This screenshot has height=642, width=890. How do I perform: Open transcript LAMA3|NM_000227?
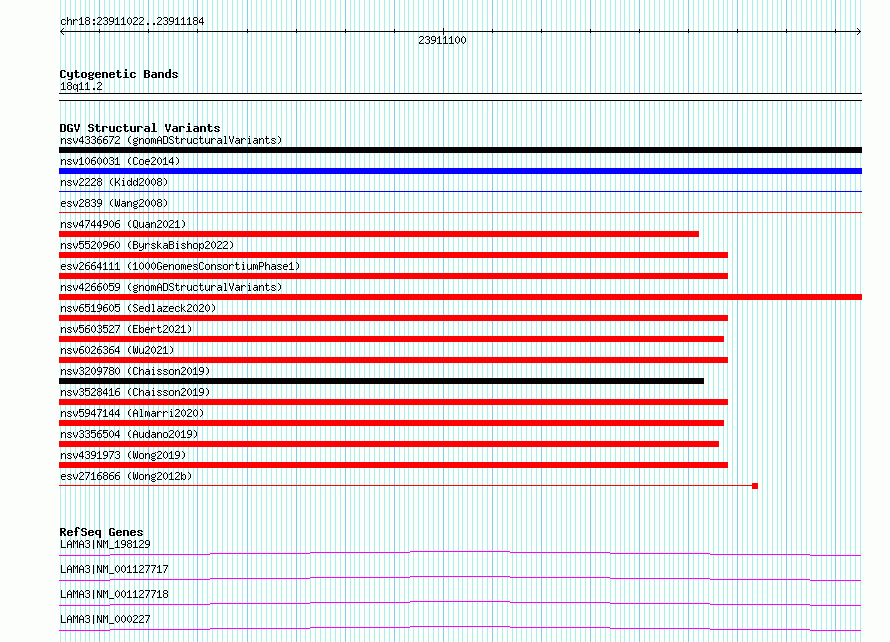(x=105, y=619)
